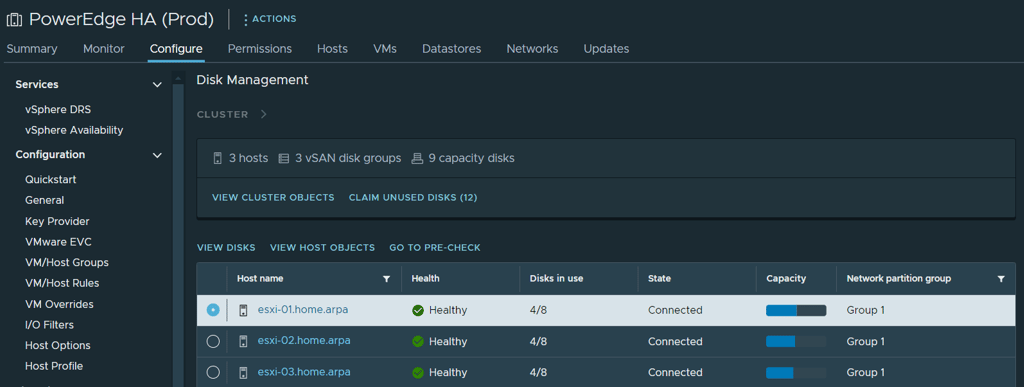Image resolution: width=1024 pixels, height=387 pixels.
Task: Collapse the Services section chevron
Action: click(157, 85)
